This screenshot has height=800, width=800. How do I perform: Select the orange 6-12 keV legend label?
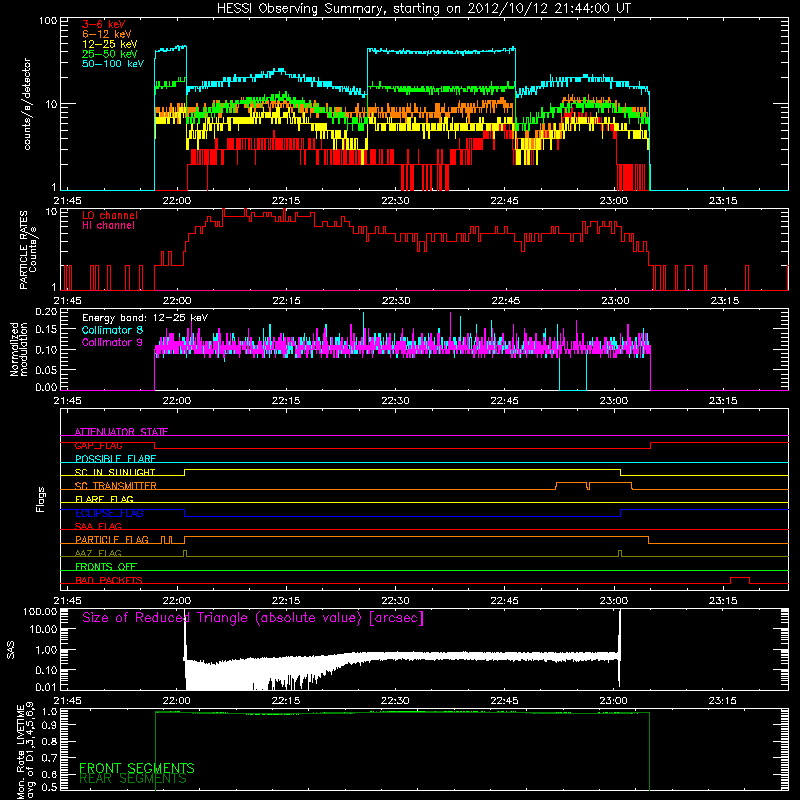(107, 34)
